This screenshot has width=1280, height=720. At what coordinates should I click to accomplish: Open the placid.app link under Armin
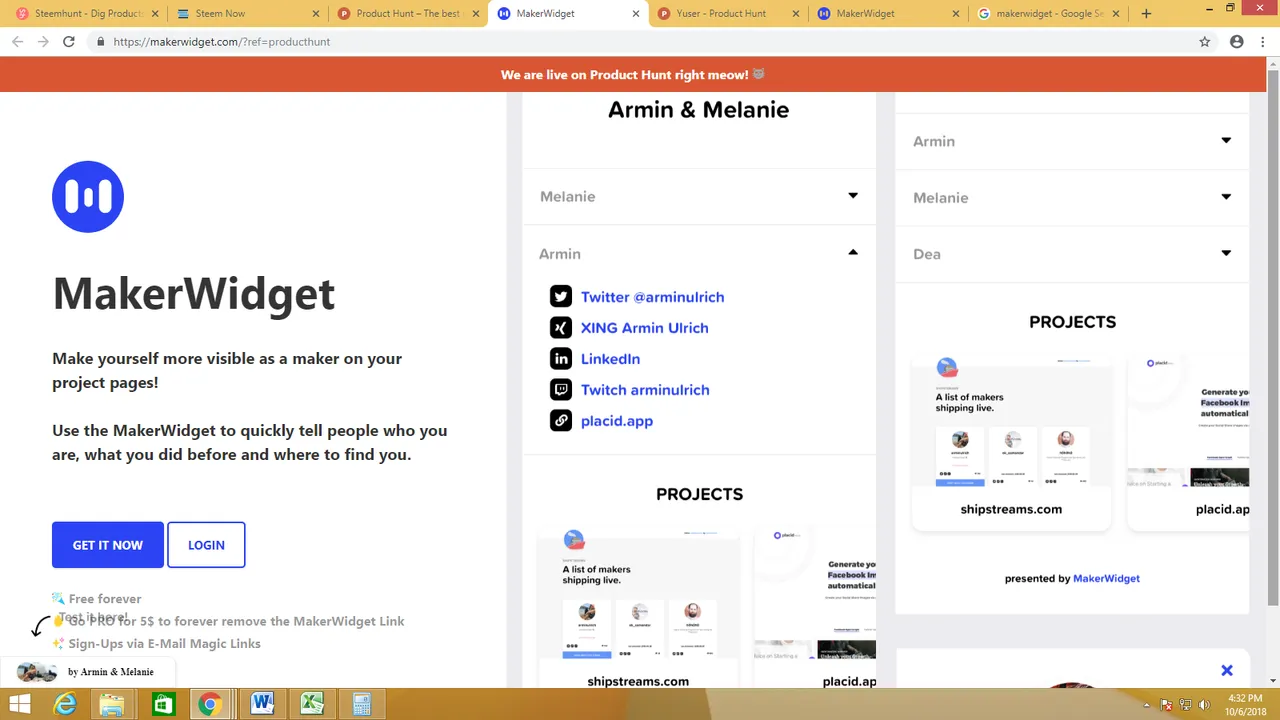pyautogui.click(x=617, y=421)
